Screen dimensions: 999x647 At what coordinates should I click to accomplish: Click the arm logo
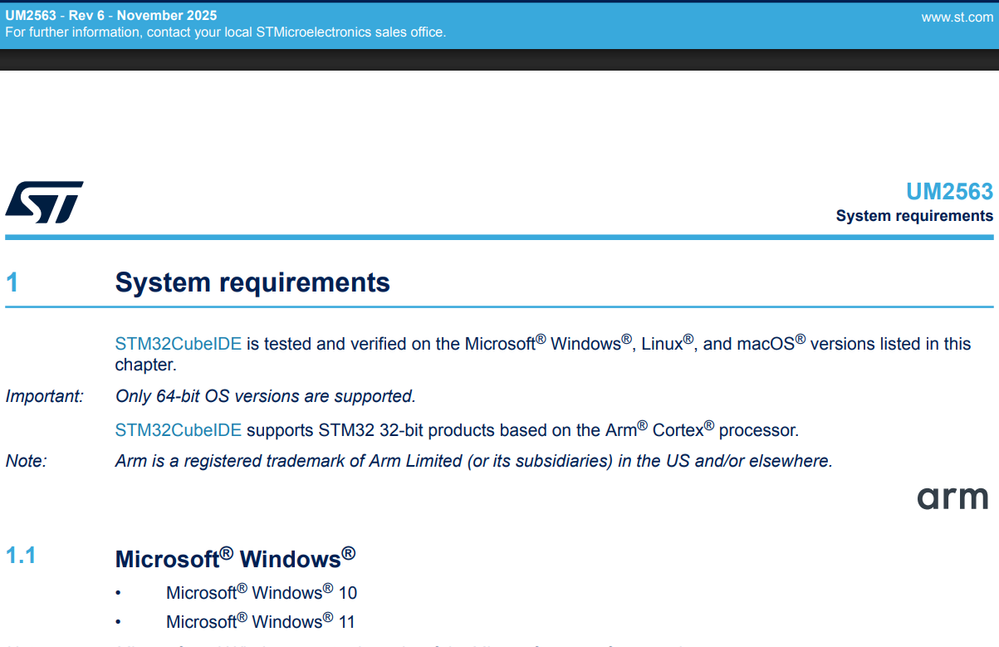pos(952,498)
